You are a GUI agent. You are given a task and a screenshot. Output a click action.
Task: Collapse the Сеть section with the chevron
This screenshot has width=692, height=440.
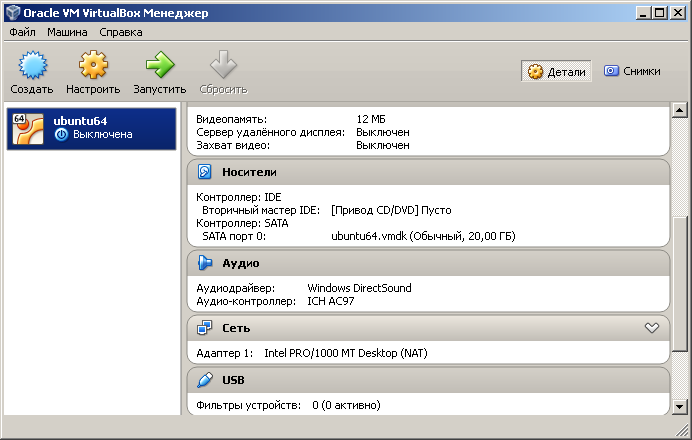[651, 328]
